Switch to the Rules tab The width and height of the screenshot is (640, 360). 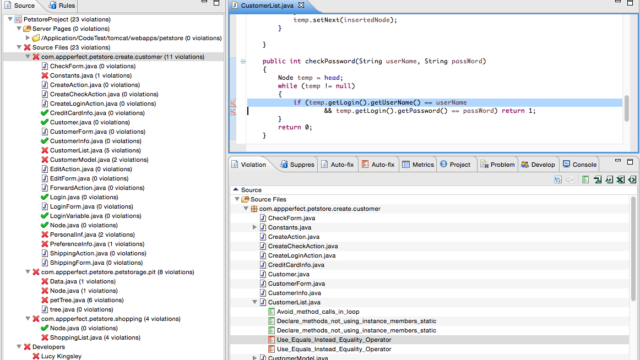click(62, 5)
